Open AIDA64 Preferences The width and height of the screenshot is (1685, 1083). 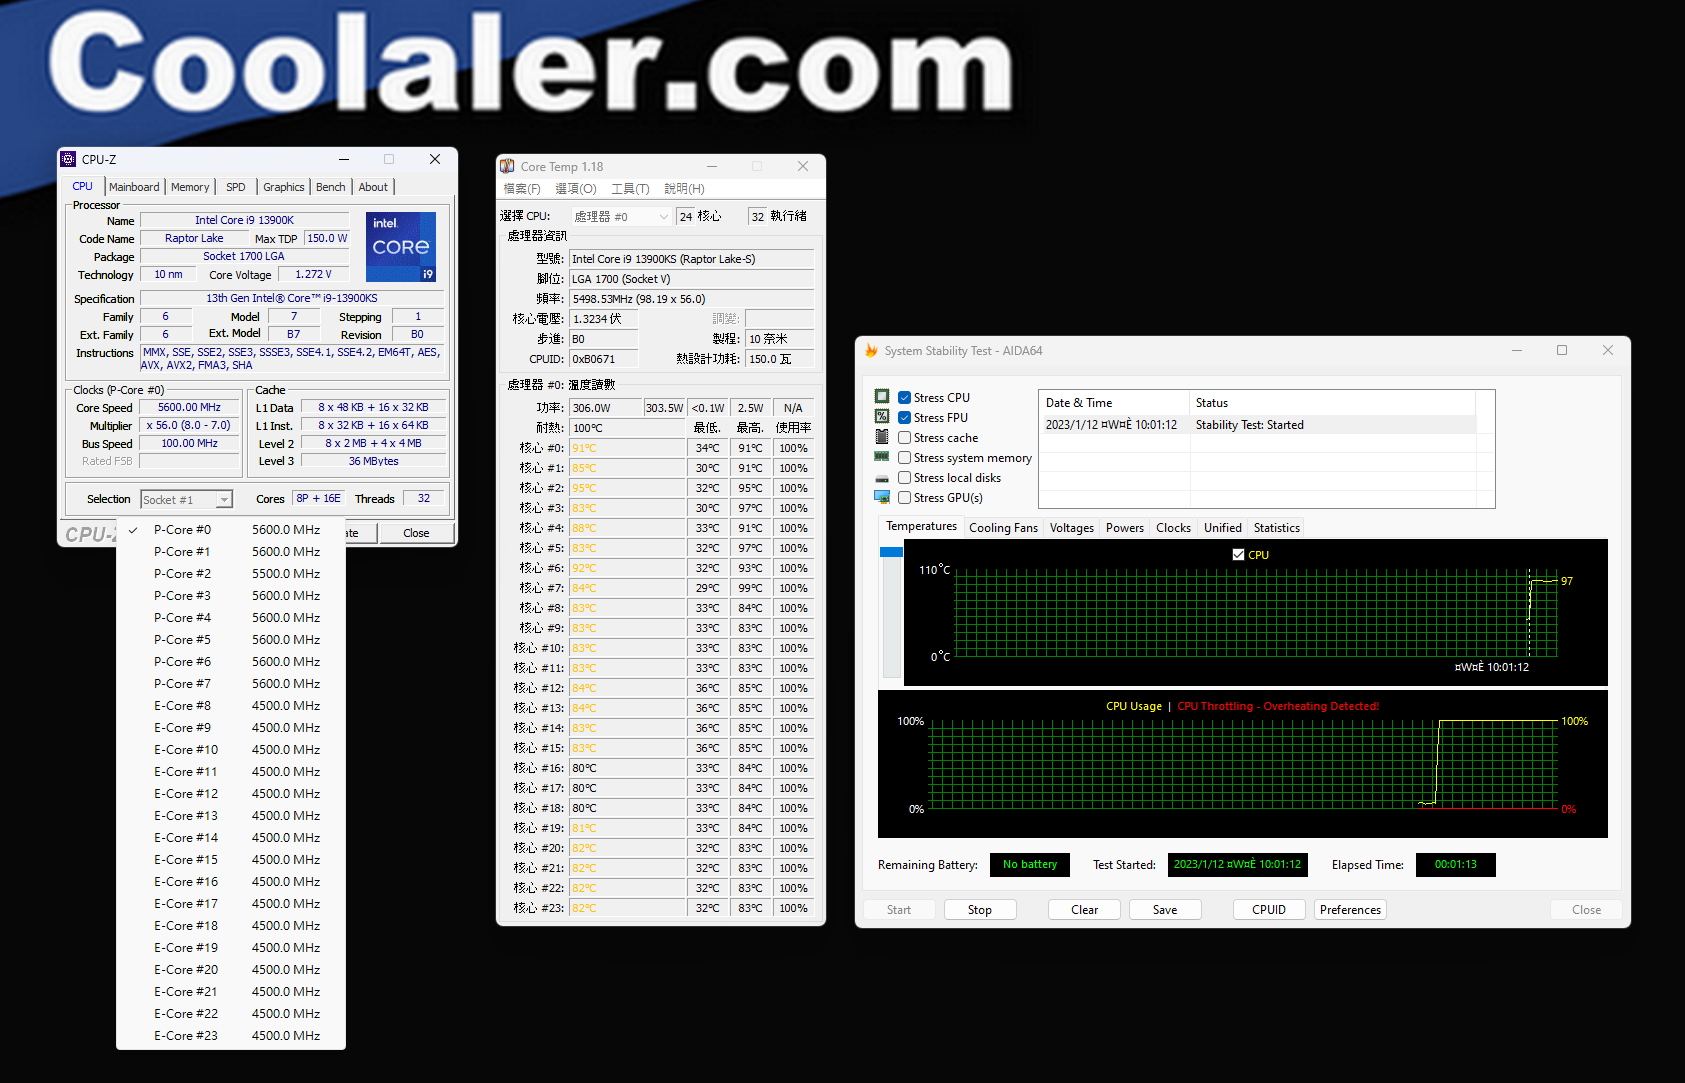(1350, 910)
